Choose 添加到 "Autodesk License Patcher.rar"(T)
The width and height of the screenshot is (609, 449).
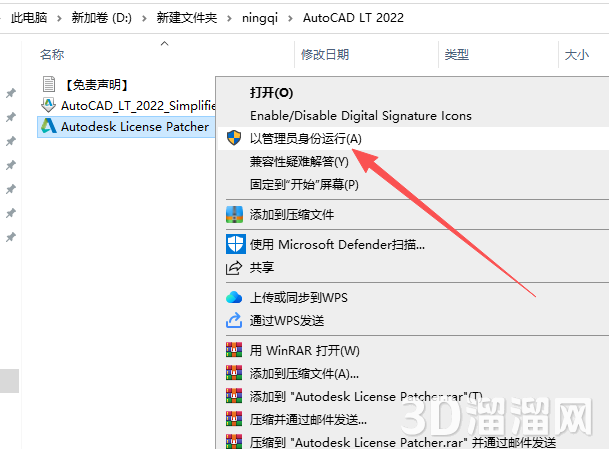[366, 396]
